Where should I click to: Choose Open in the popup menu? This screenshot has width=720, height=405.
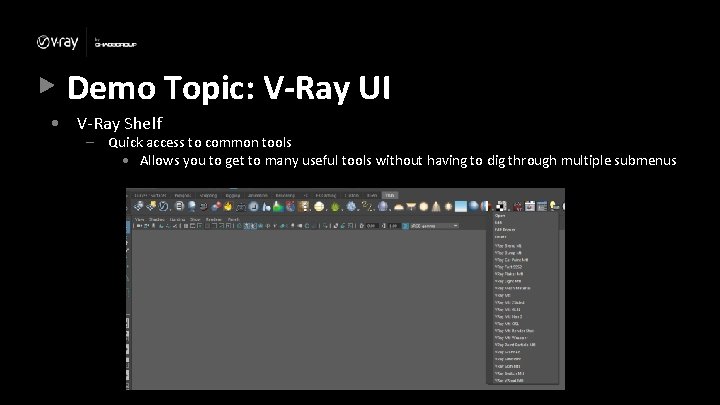pyautogui.click(x=500, y=215)
